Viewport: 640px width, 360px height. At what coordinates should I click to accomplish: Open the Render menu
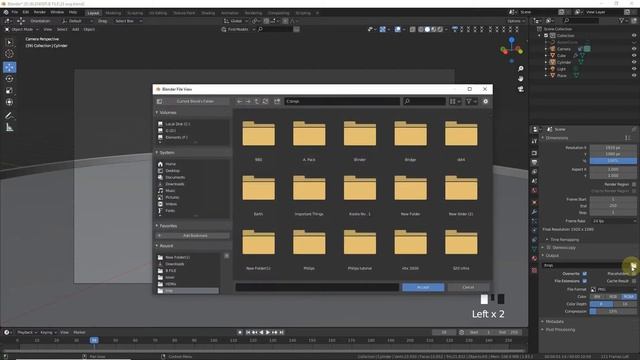click(40, 12)
